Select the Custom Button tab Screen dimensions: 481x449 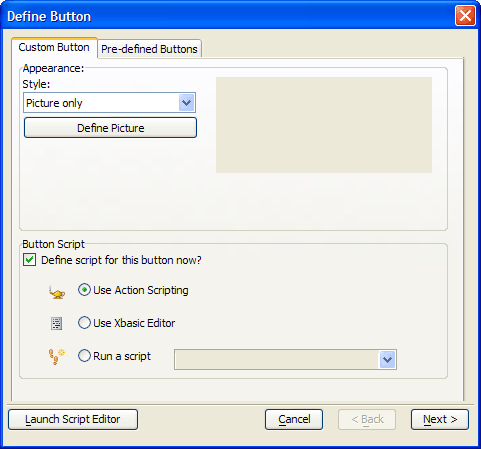click(54, 47)
